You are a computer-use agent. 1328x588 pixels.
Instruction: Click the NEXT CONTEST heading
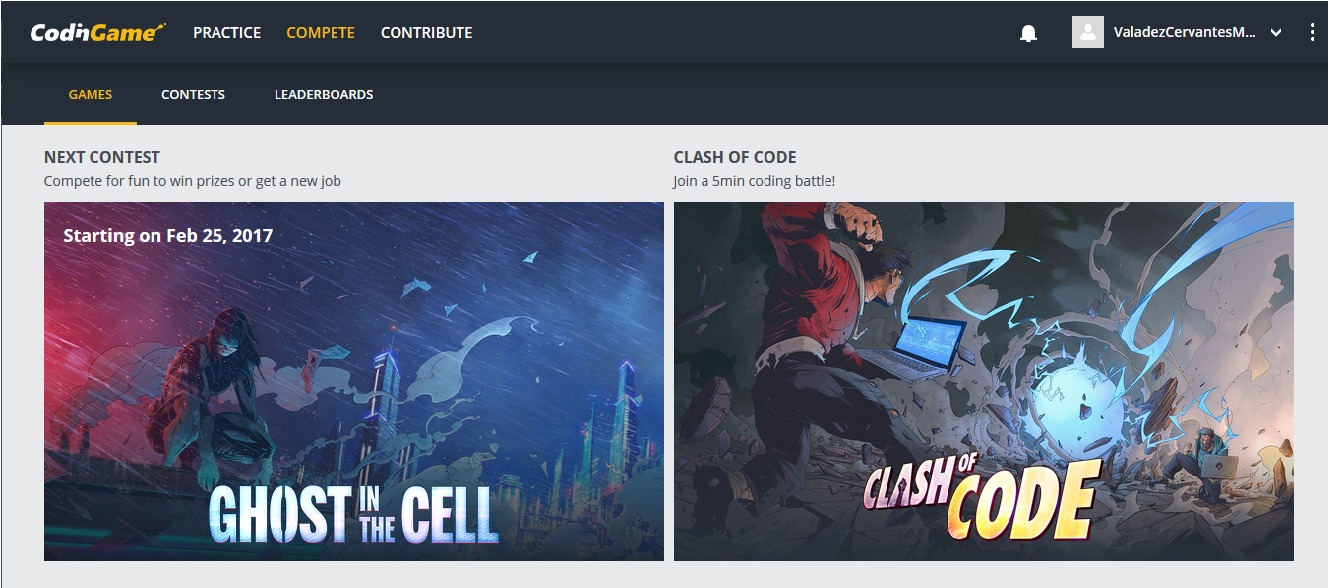[102, 157]
